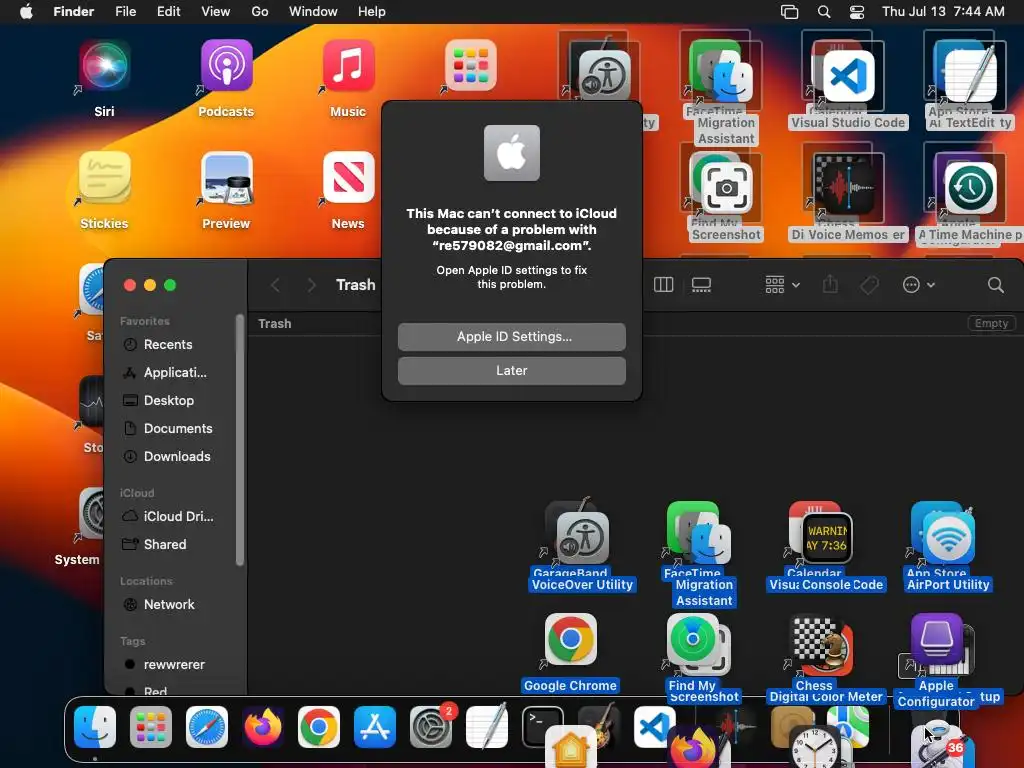Select the Time Machine desktop icon
Image resolution: width=1024 pixels, height=768 pixels.
(x=970, y=189)
